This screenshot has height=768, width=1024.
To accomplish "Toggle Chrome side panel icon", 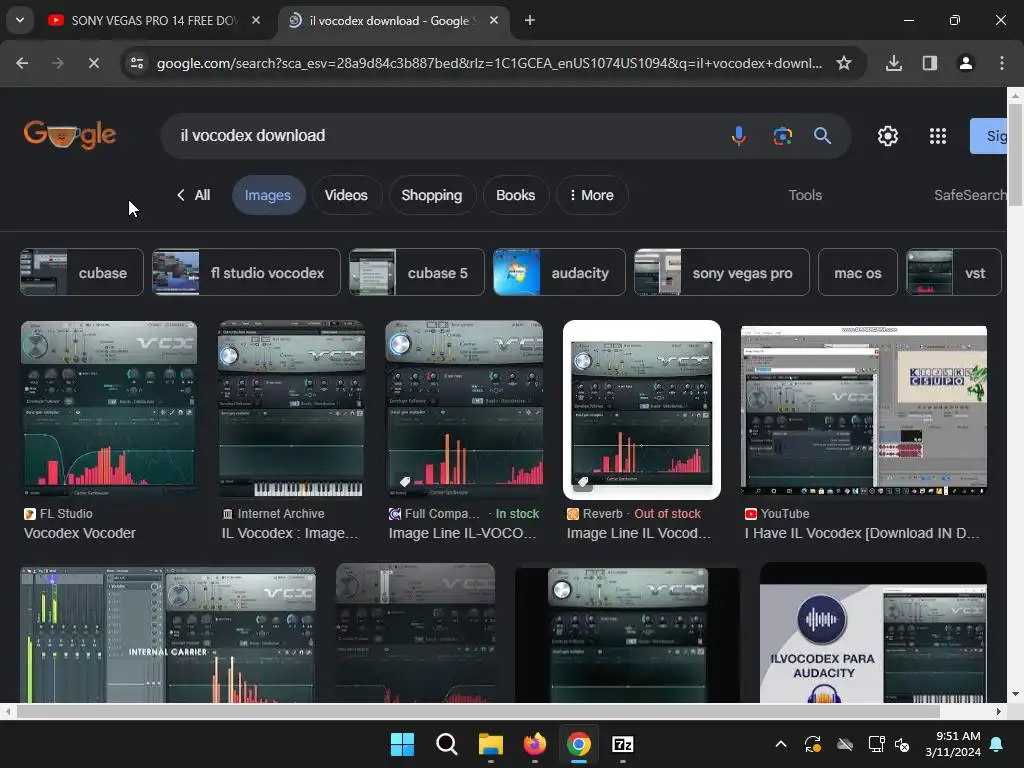I will click(929, 63).
